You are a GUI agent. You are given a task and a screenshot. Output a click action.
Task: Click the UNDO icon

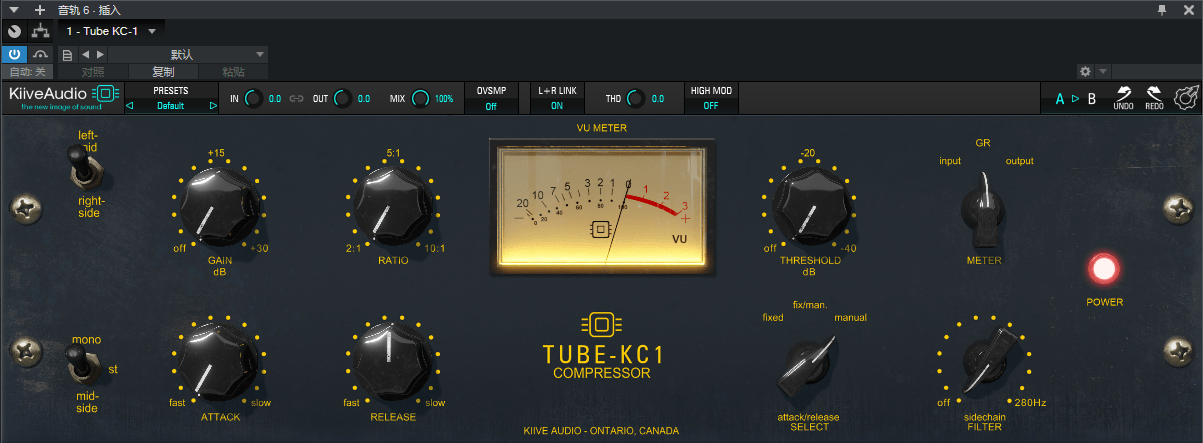point(1123,97)
